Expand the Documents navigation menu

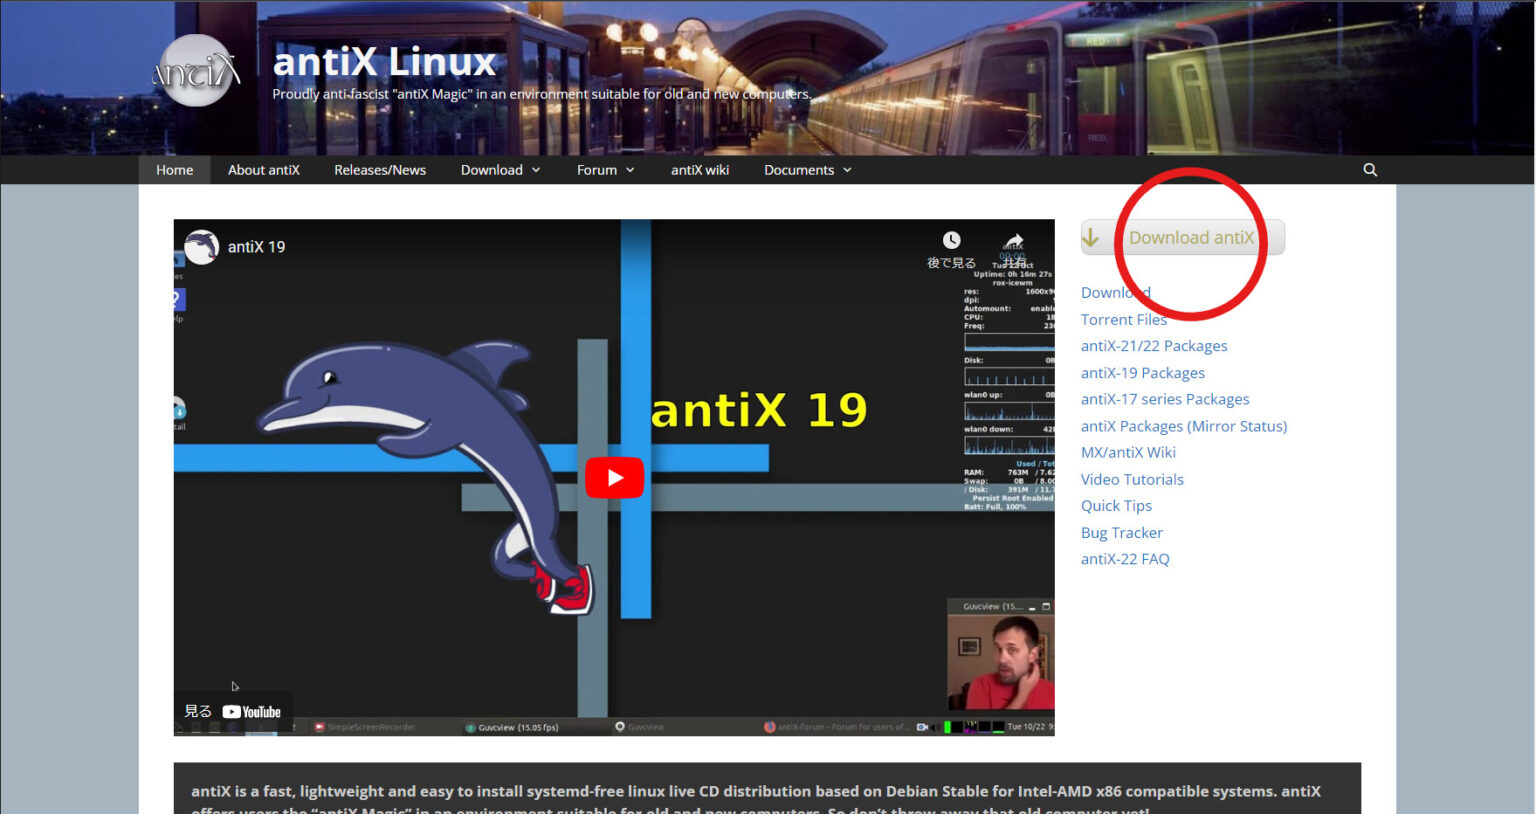click(806, 169)
